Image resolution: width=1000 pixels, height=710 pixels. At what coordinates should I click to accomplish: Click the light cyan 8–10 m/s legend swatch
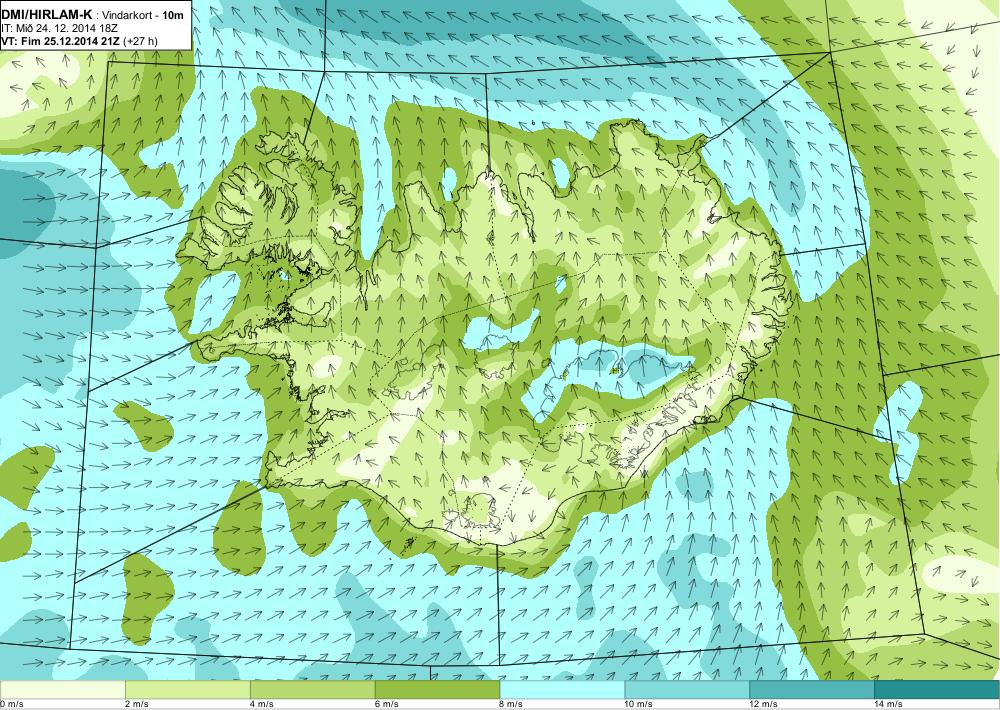(562, 690)
